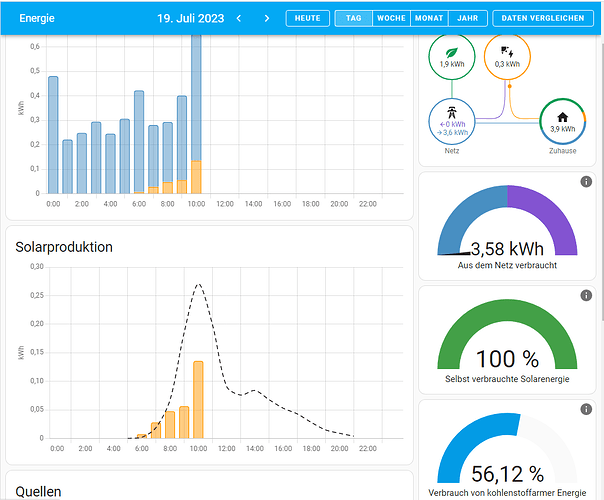Switch to the JAHR period view
Viewport: 604px width, 500px height.
467,18
